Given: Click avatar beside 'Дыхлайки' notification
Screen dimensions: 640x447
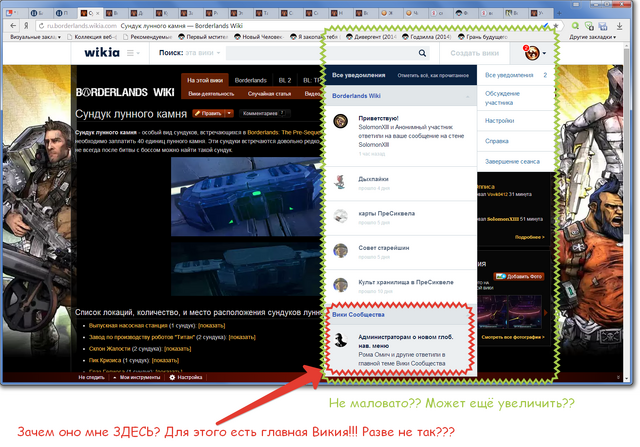Looking at the screenshot, I should 340,182.
